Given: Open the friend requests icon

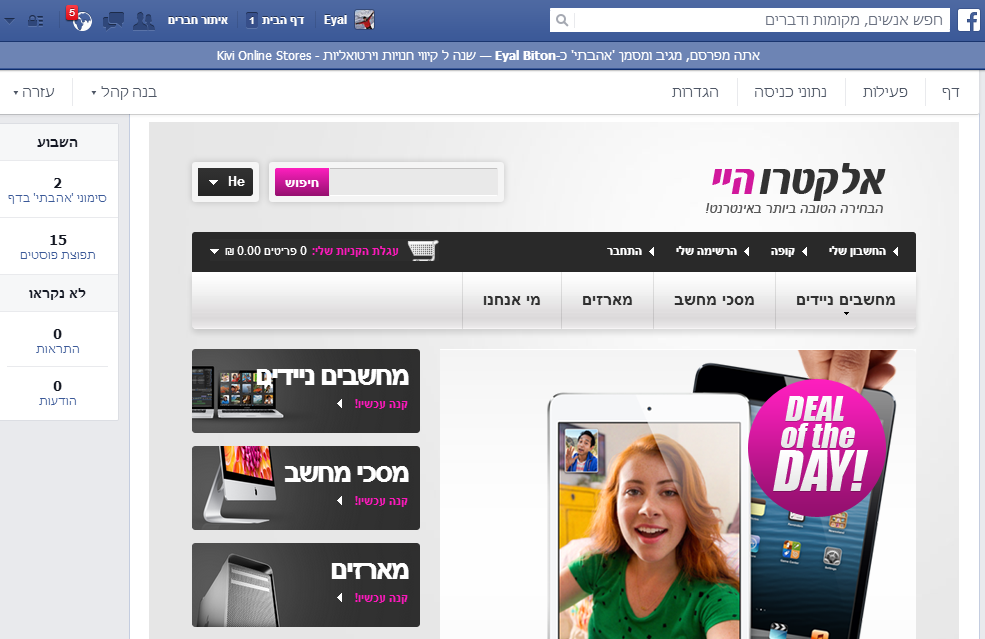Looking at the screenshot, I should (x=144, y=21).
